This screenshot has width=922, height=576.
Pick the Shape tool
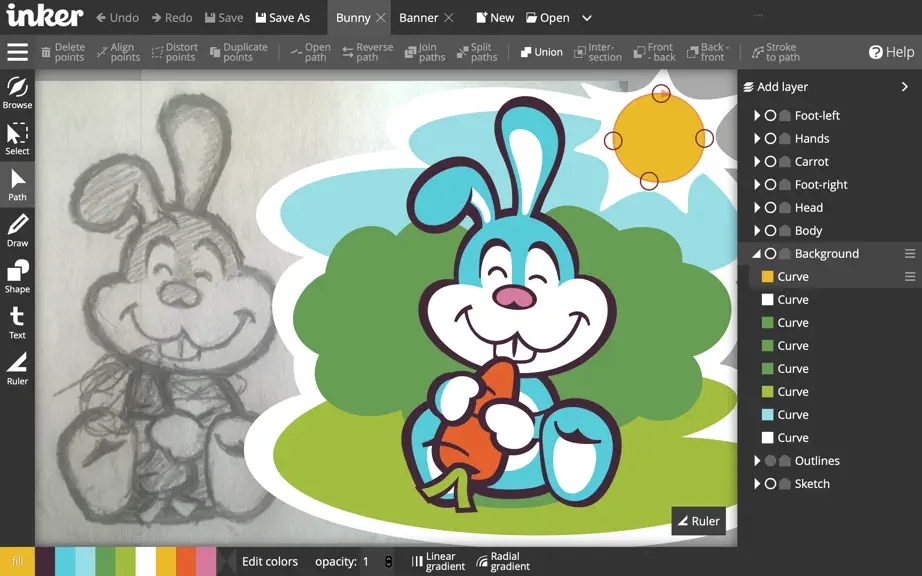(17, 276)
